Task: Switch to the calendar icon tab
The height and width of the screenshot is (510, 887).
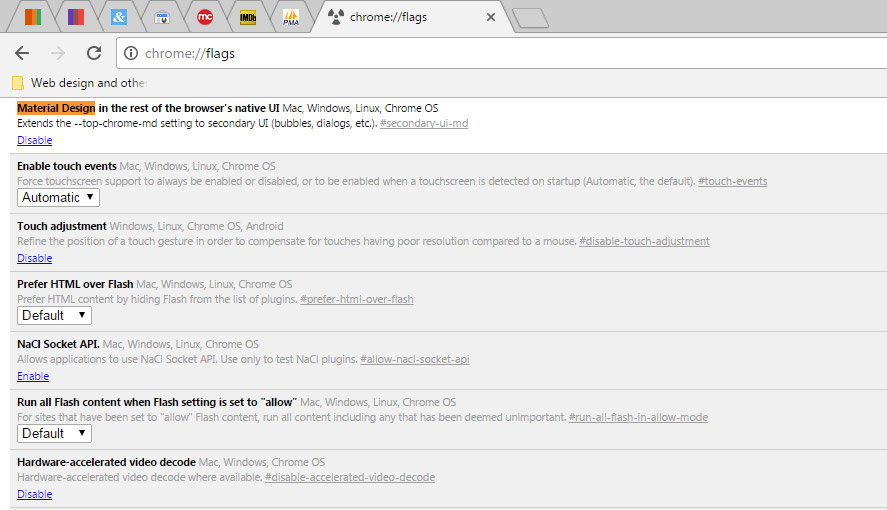Action: 162,18
